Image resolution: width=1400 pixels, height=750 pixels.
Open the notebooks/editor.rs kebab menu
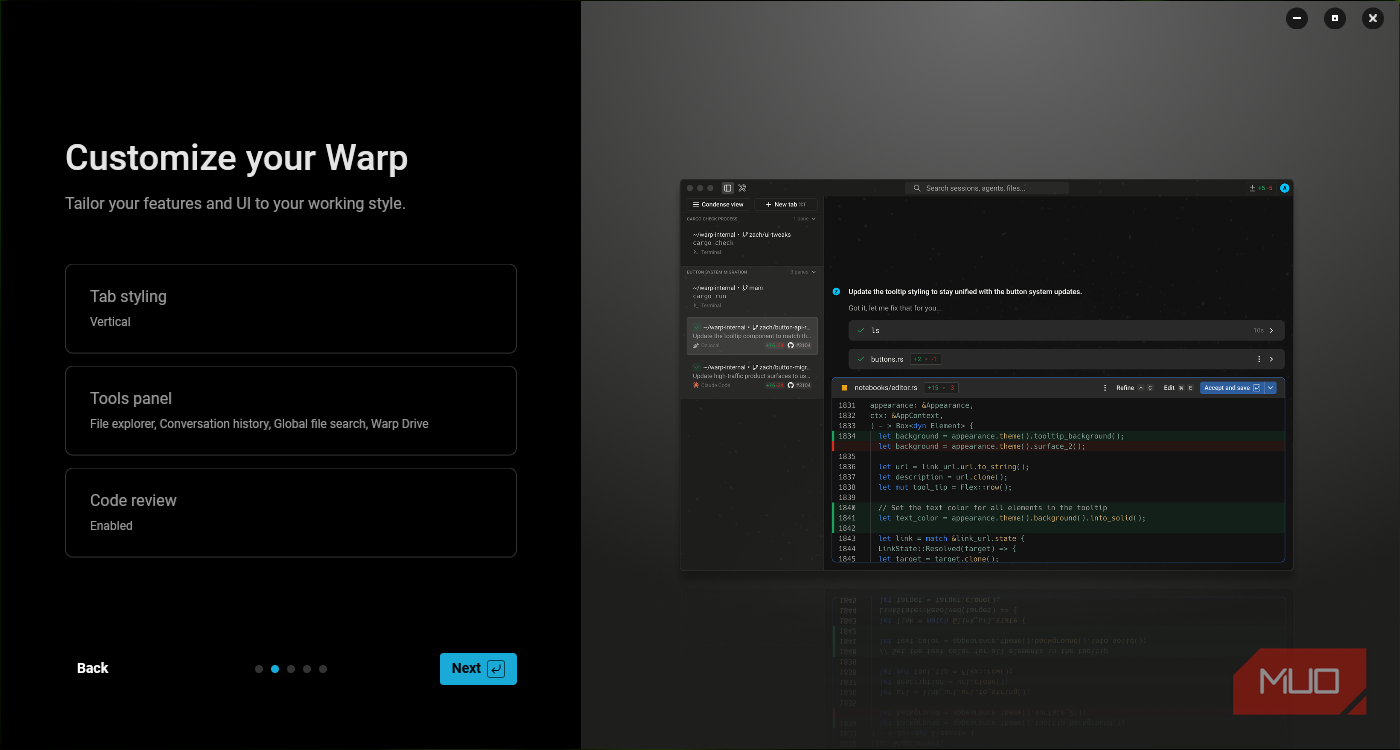coord(1105,388)
